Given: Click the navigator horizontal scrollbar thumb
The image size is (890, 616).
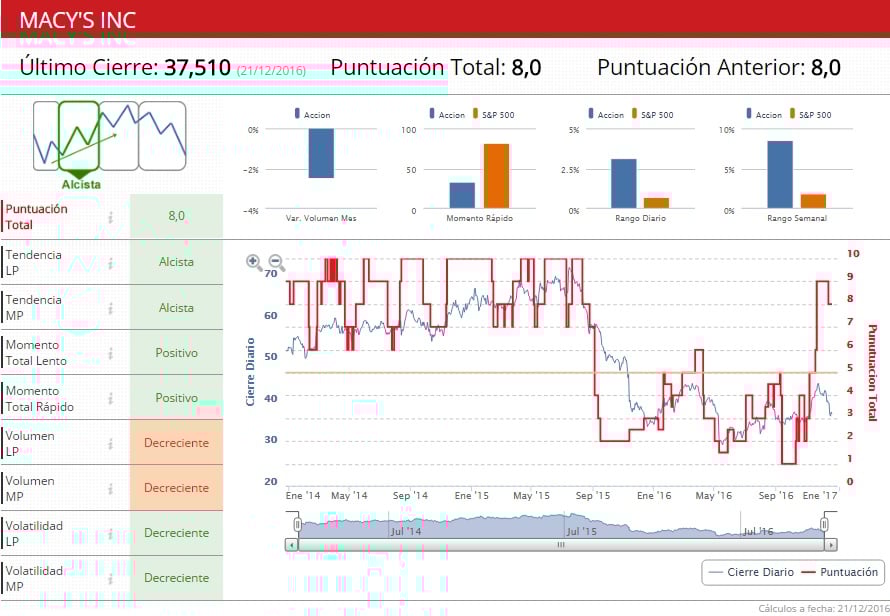Looking at the screenshot, I should coord(561,545).
